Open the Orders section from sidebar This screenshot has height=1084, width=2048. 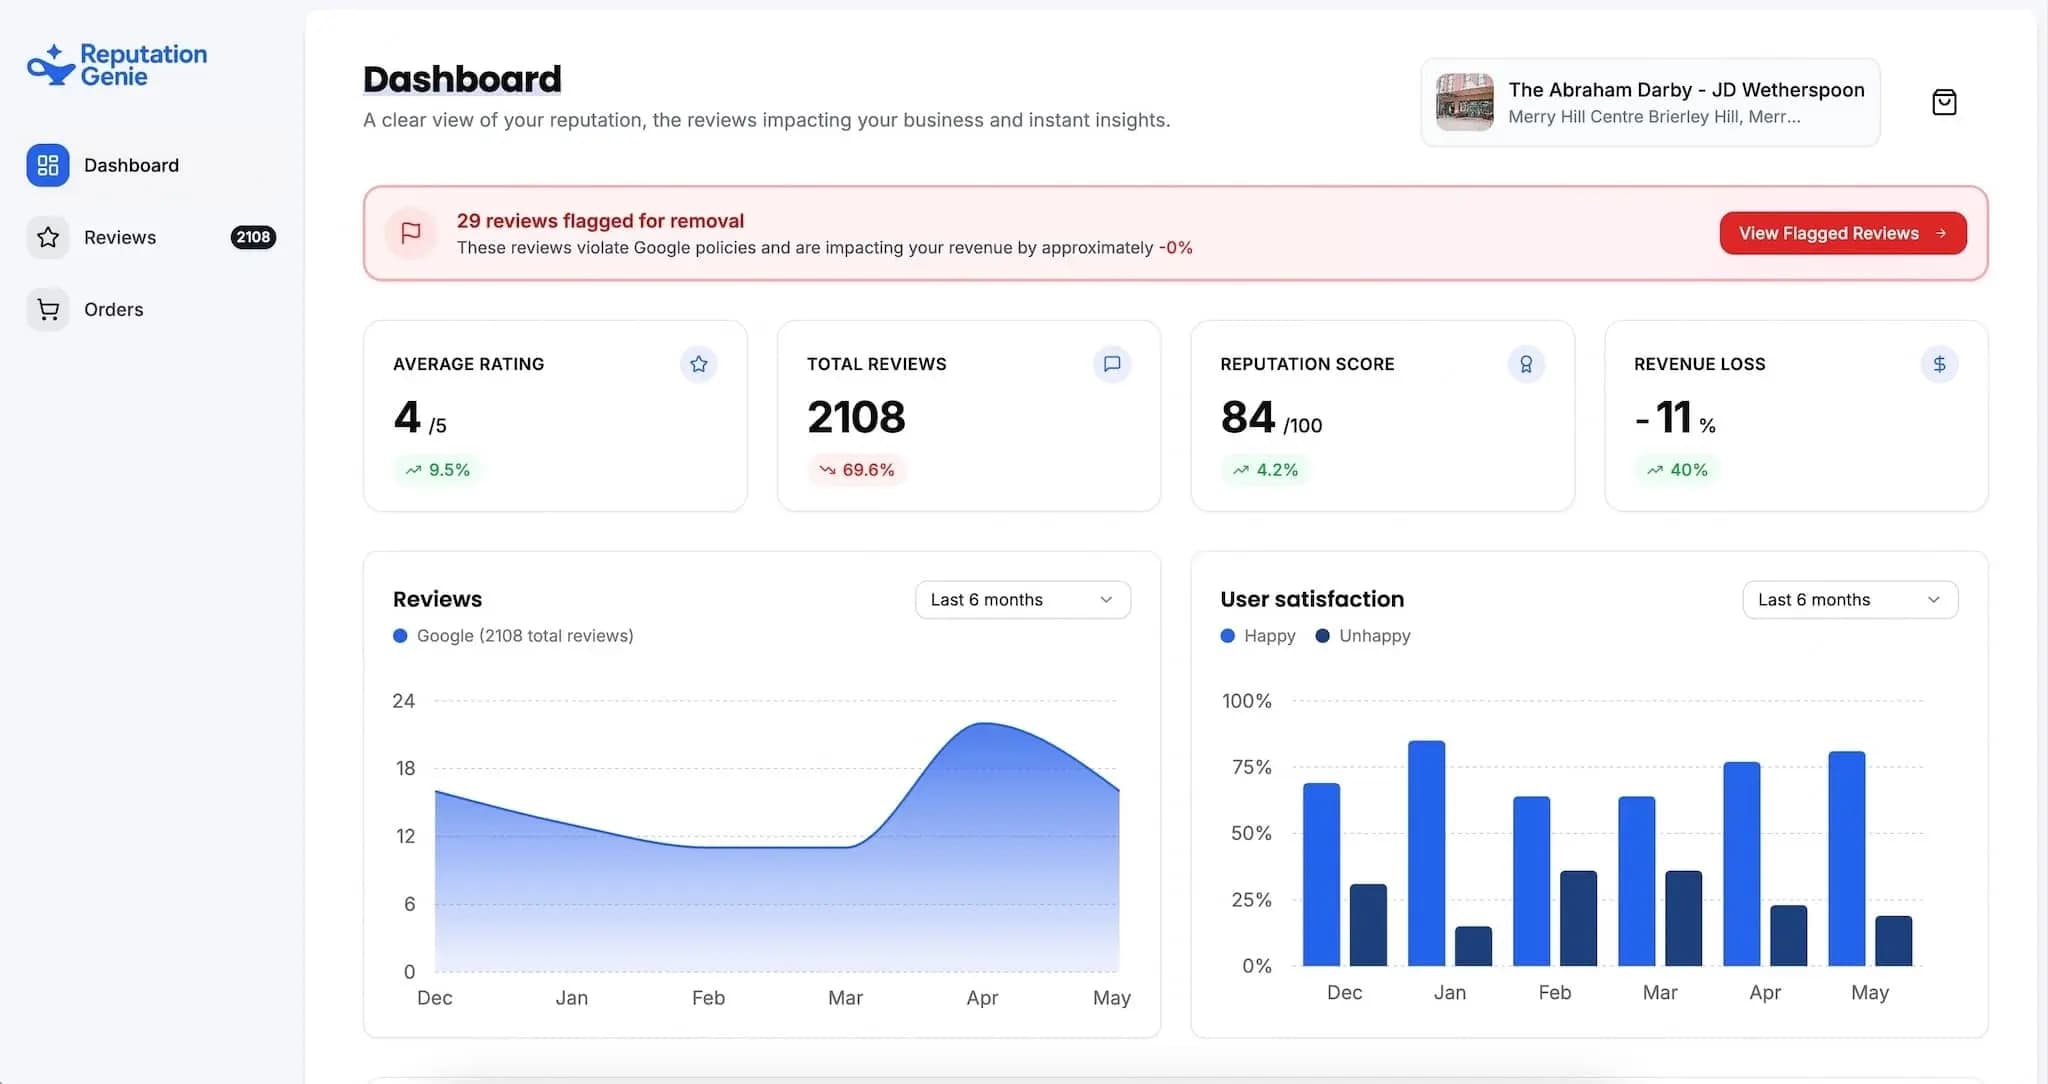113,309
